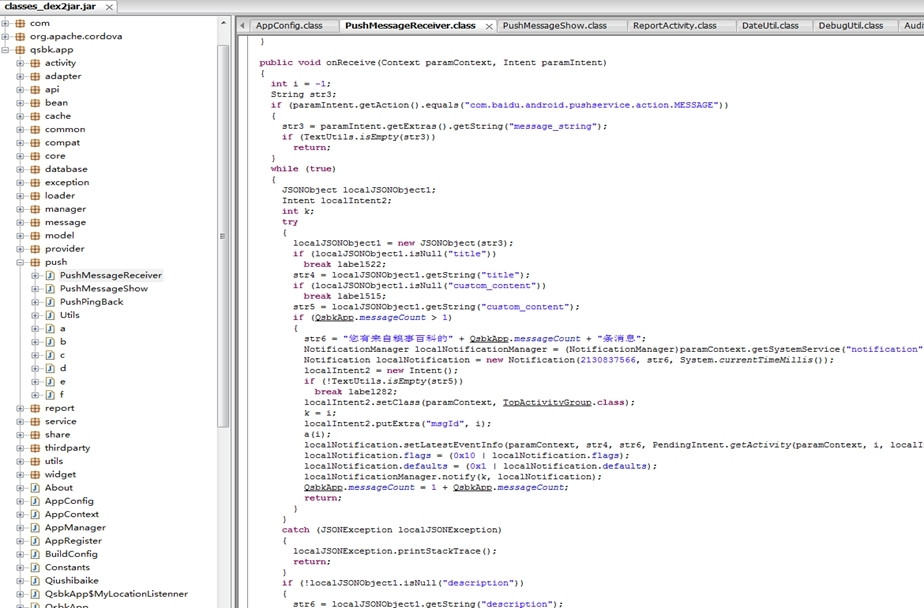
Task: Expand the api package
Action: pos(20,90)
